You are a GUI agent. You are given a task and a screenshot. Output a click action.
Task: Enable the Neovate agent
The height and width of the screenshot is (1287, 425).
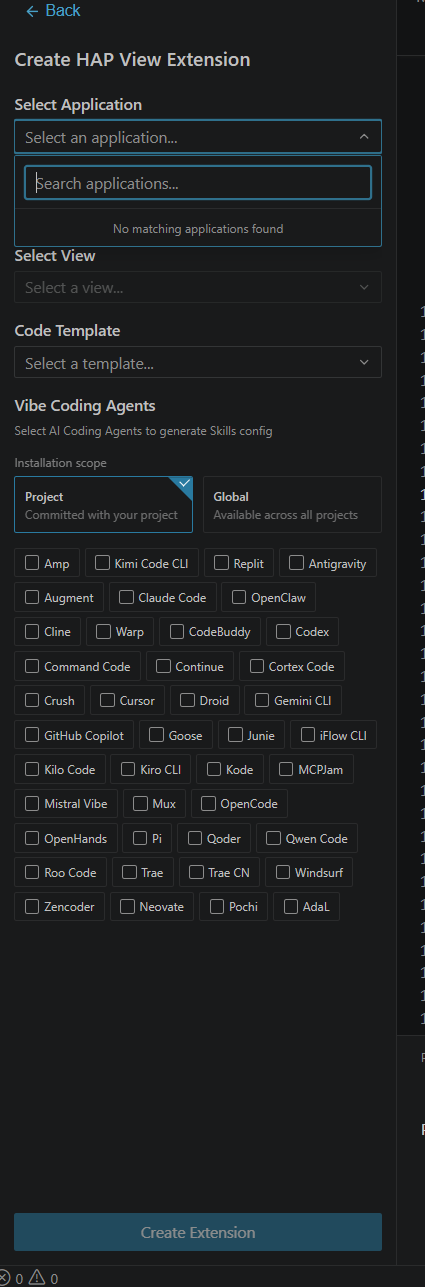pyautogui.click(x=127, y=907)
